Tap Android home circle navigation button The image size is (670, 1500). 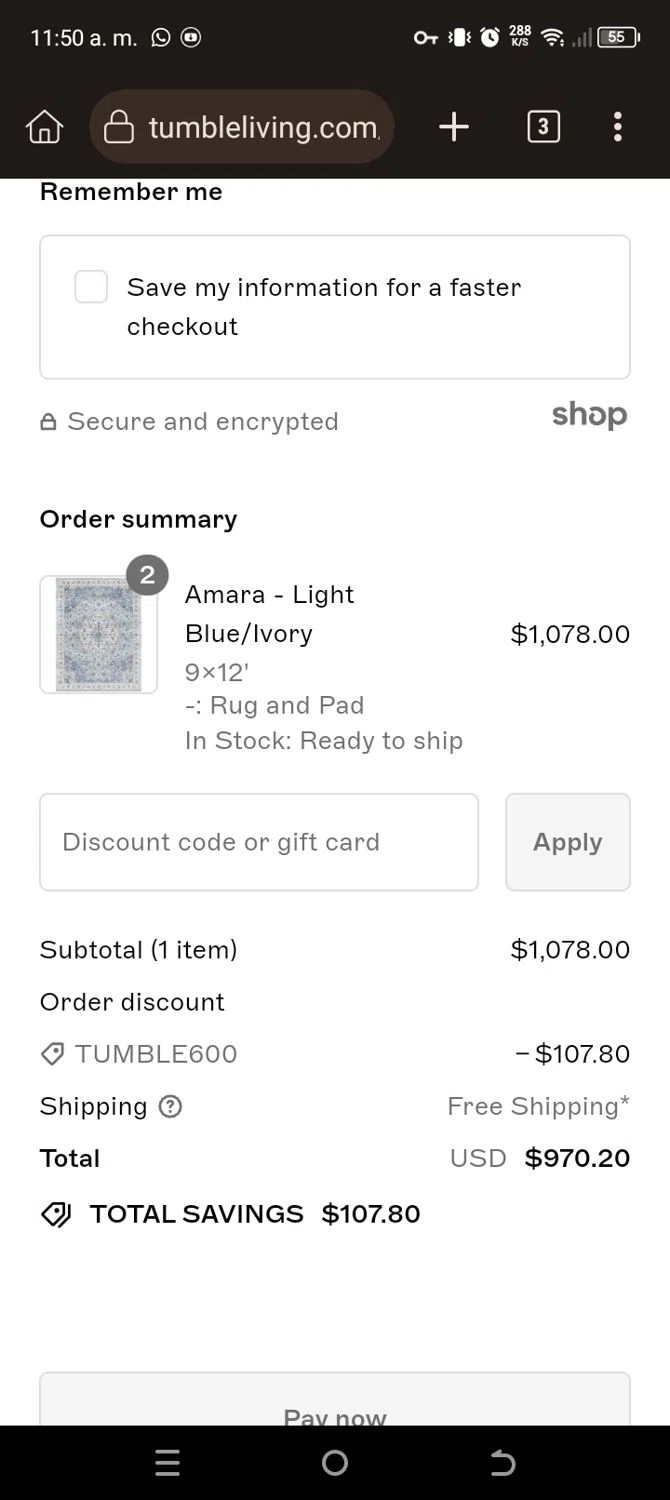(x=335, y=1463)
